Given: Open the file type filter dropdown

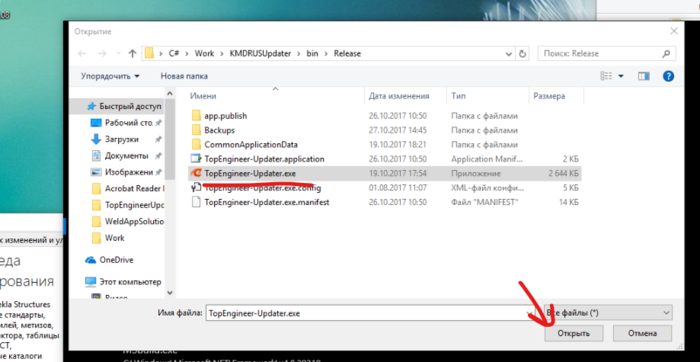Looking at the screenshot, I should pyautogui.click(x=608, y=313).
